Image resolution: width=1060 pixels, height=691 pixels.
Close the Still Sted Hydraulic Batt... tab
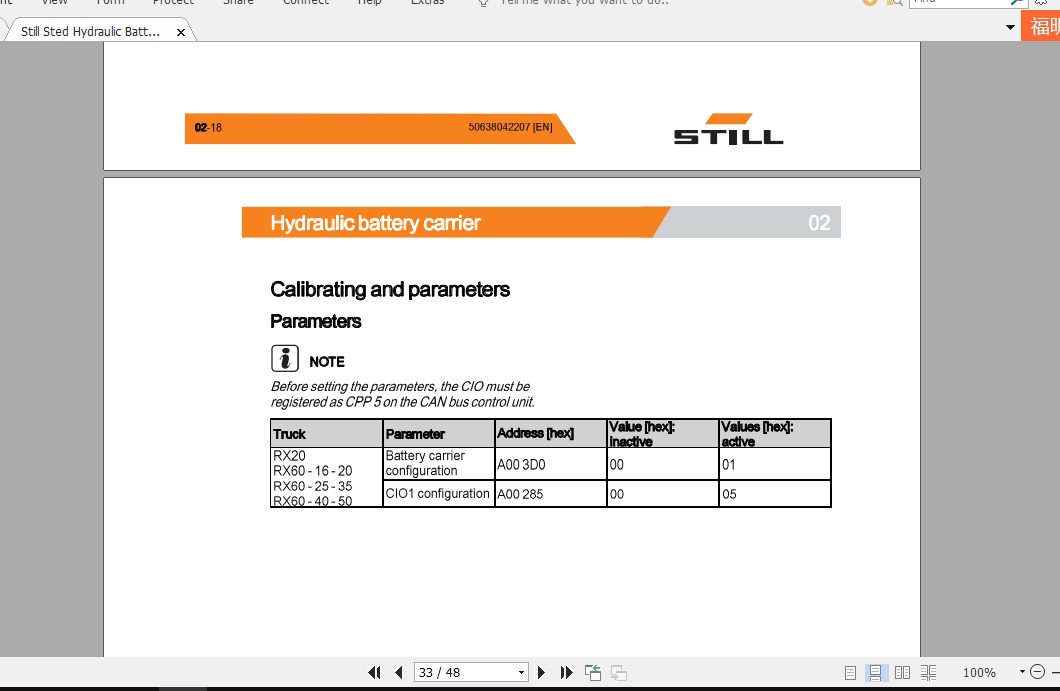pyautogui.click(x=180, y=32)
